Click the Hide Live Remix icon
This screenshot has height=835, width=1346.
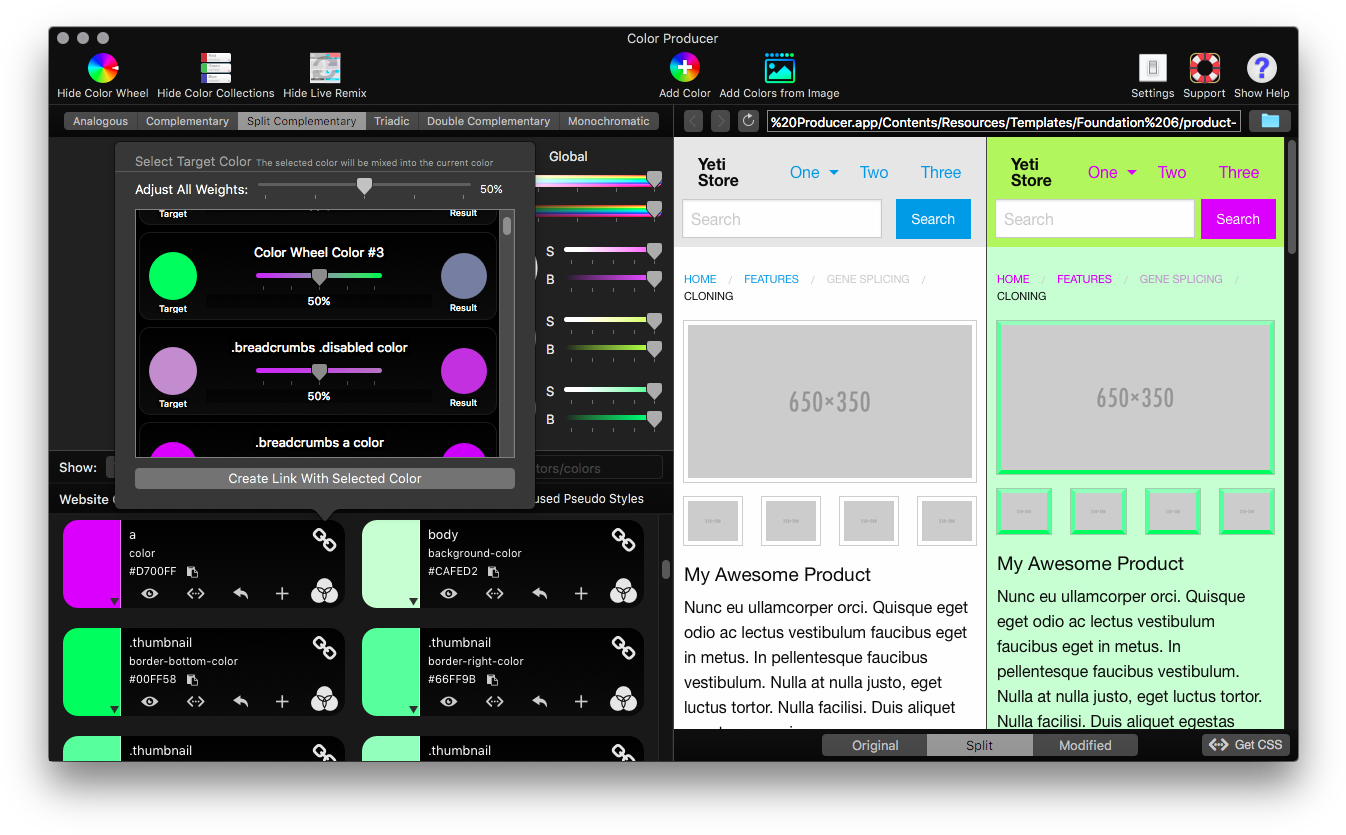pyautogui.click(x=325, y=69)
